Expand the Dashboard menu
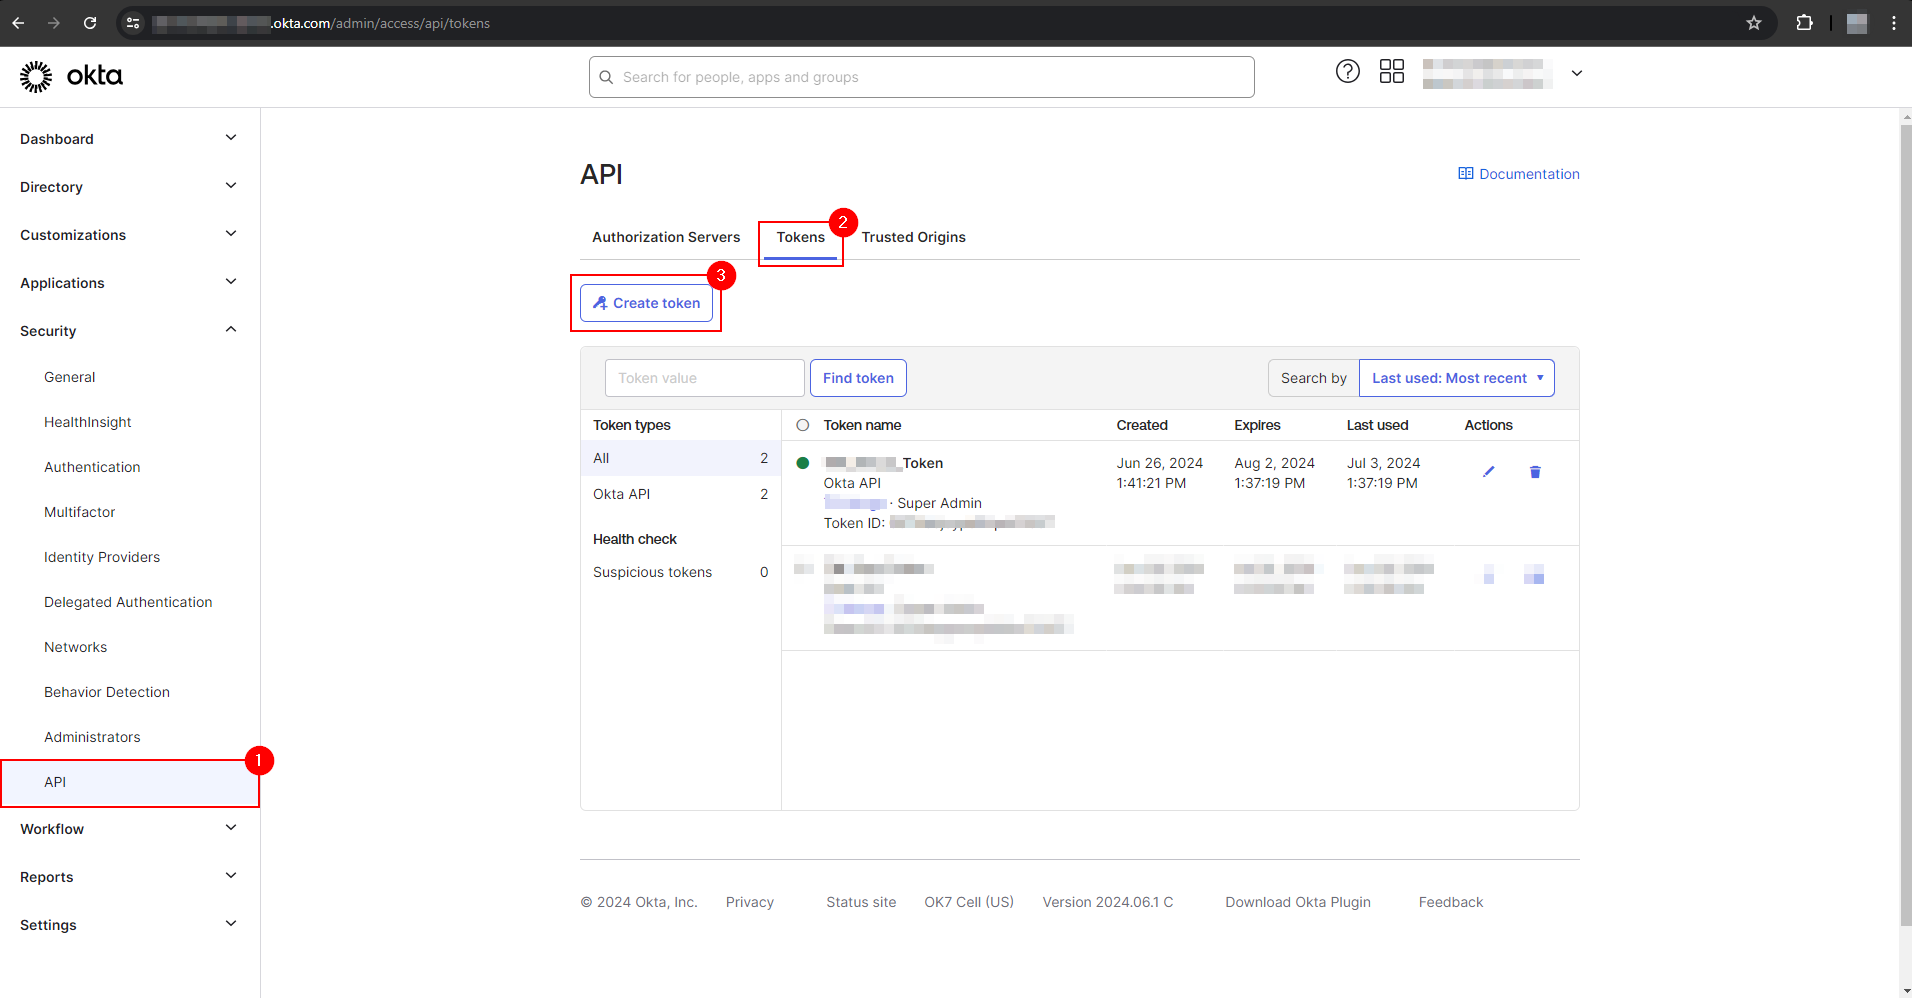The image size is (1912, 998). click(x=130, y=139)
